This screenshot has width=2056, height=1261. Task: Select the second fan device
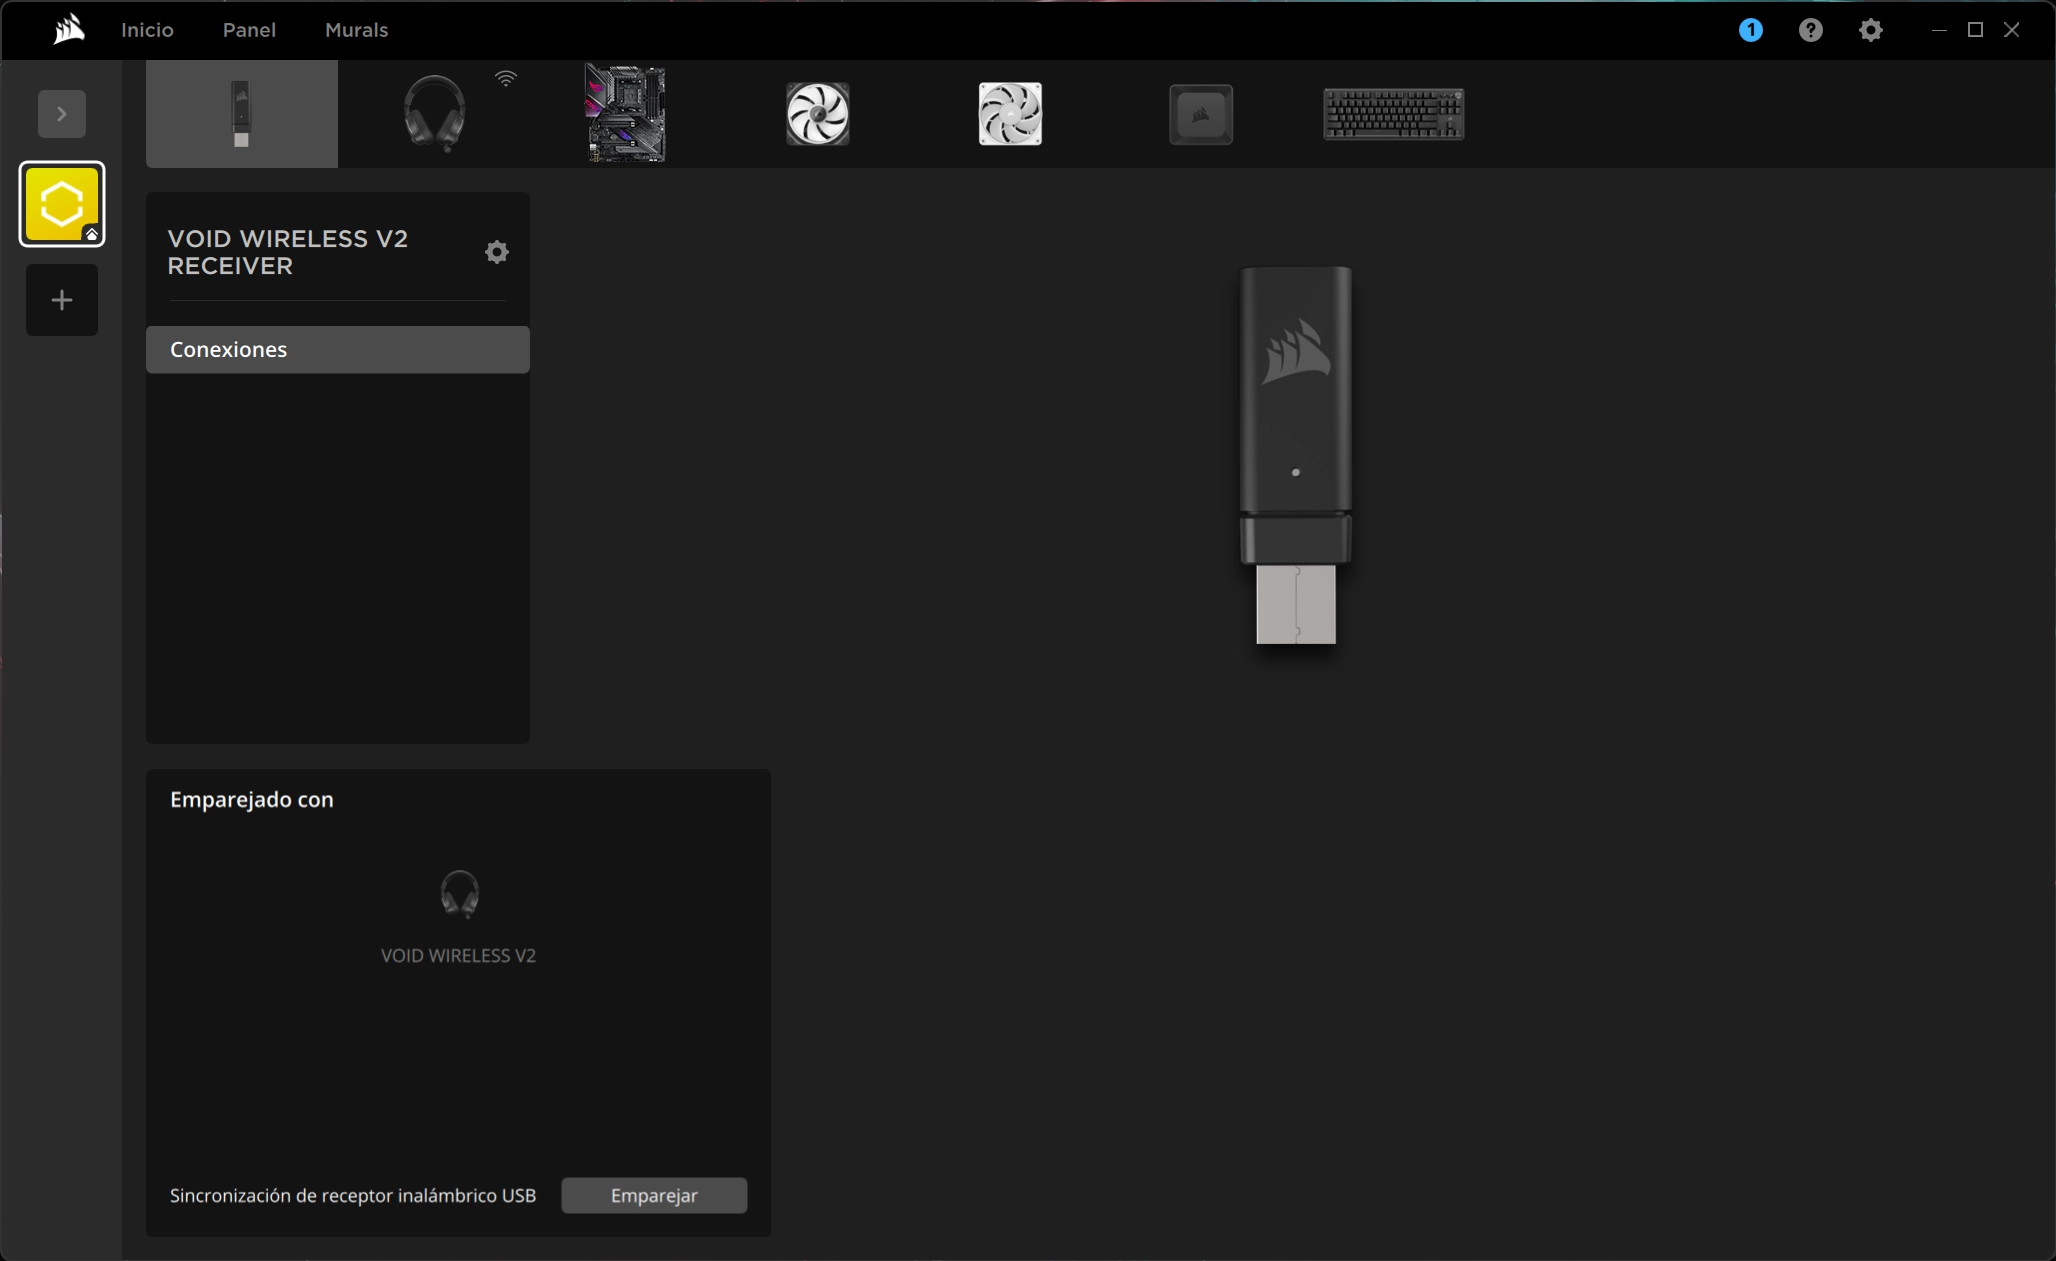pos(1010,114)
